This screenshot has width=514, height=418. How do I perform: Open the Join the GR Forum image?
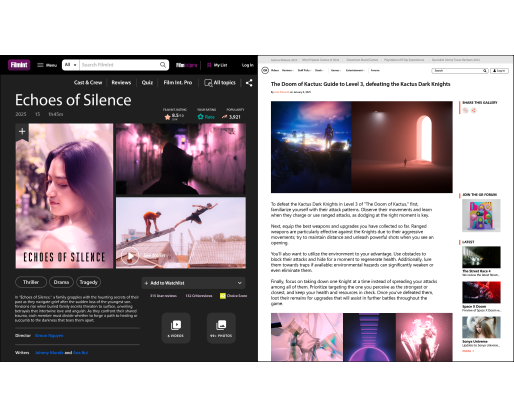click(481, 215)
